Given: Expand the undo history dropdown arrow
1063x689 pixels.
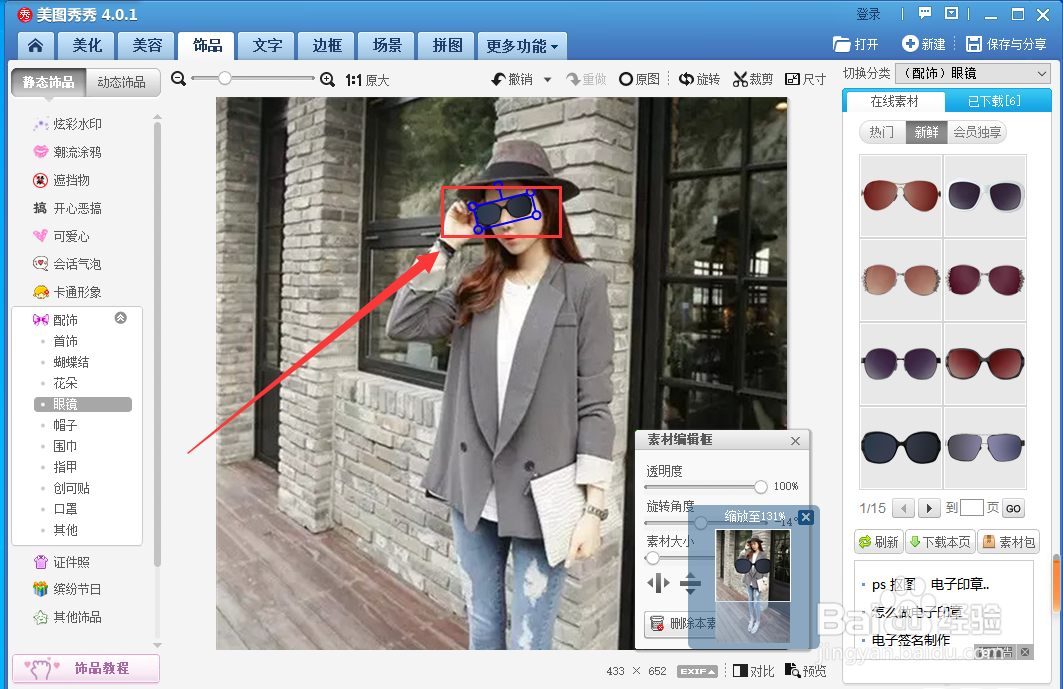Looking at the screenshot, I should [548, 80].
